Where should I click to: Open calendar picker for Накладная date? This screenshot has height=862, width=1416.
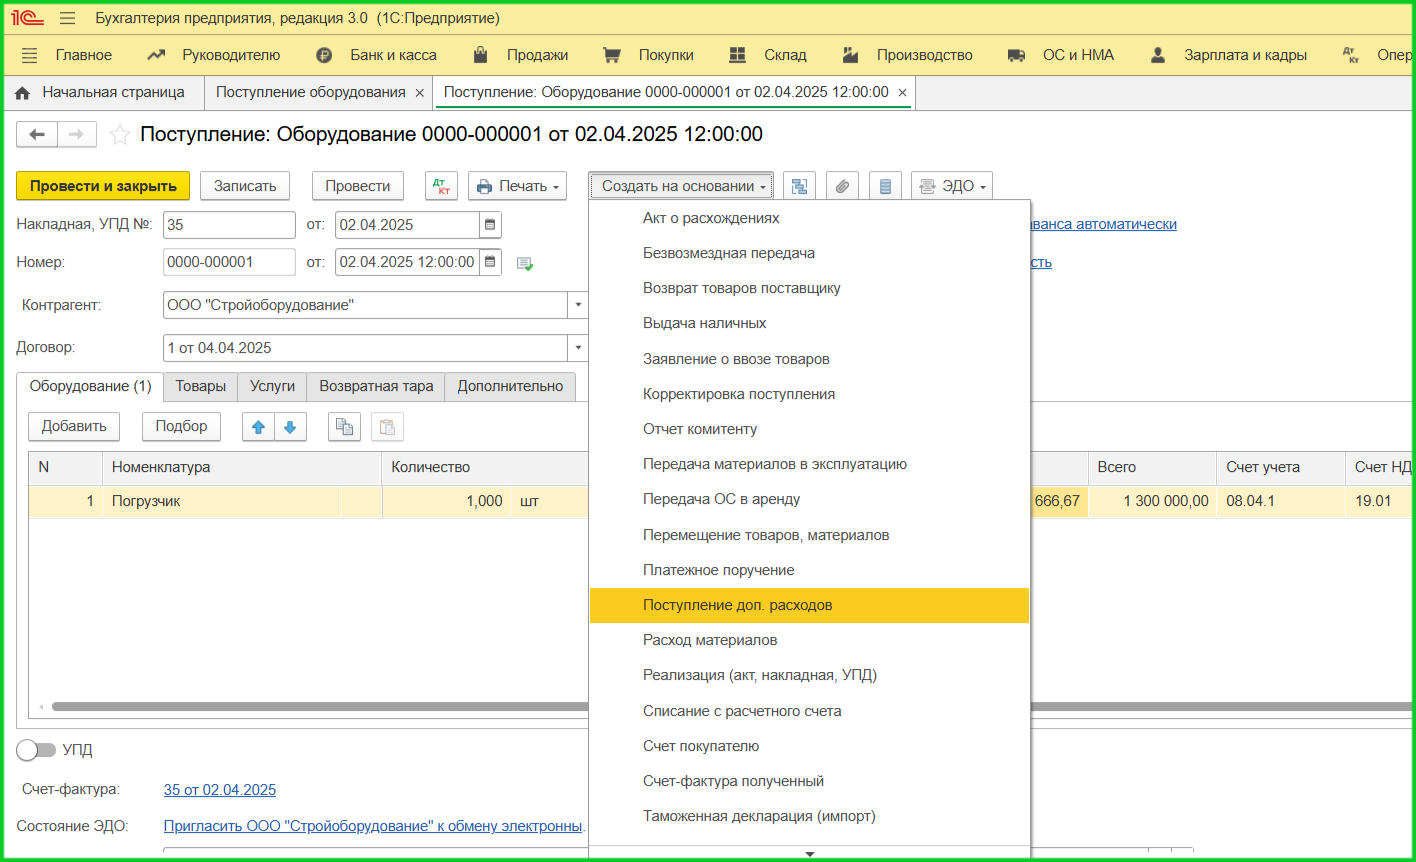[489, 225]
